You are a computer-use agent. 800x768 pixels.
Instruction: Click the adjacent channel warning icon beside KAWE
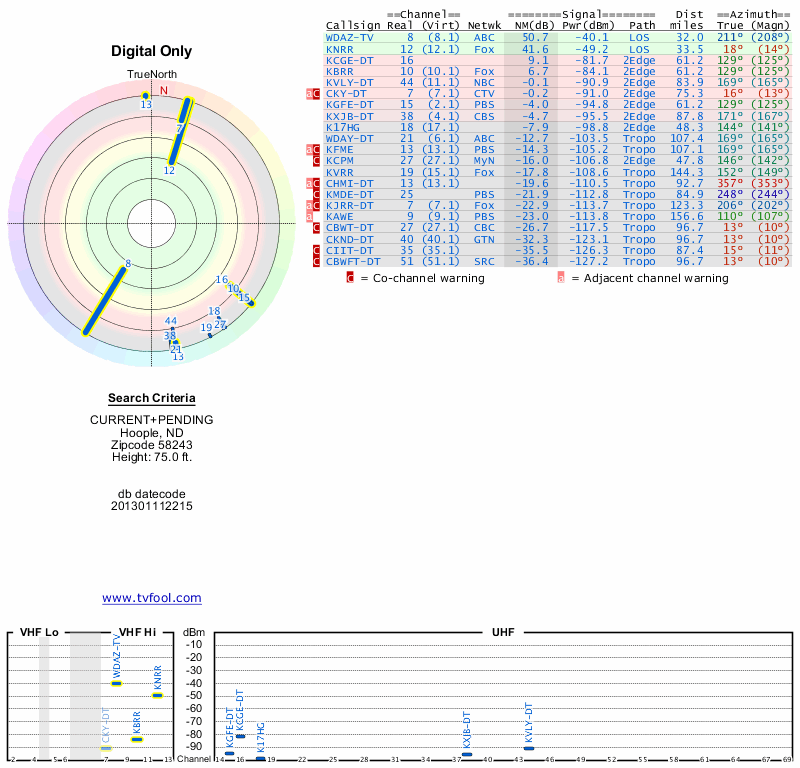point(310,217)
